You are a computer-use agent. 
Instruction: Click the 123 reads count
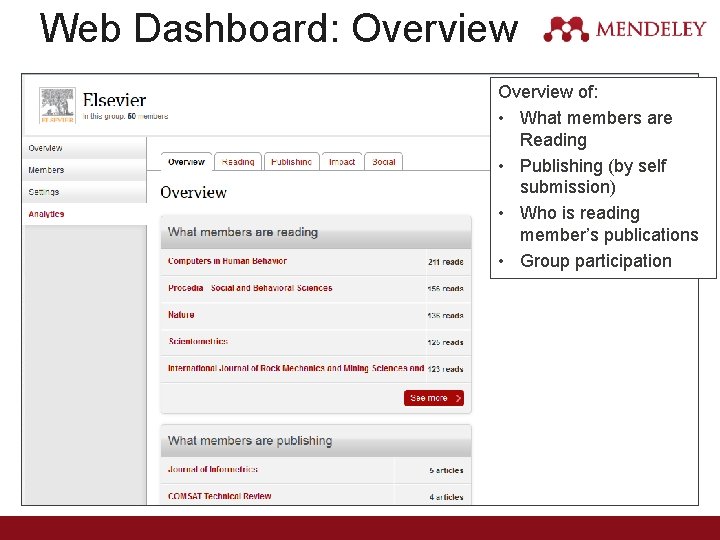tap(445, 369)
